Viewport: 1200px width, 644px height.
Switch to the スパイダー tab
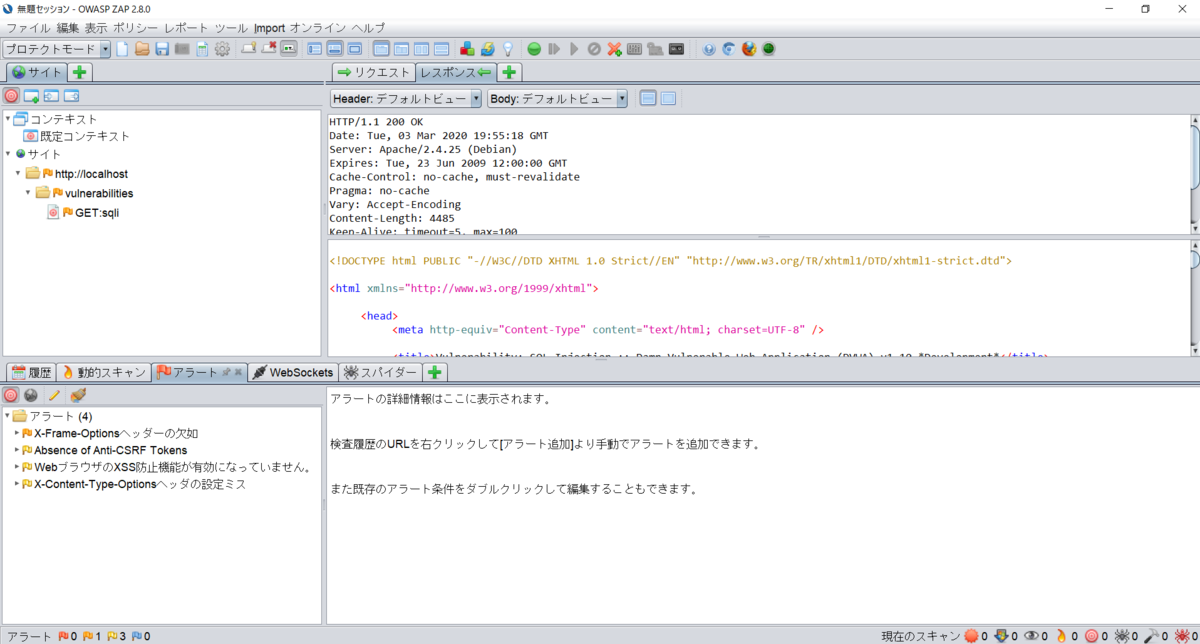click(380, 372)
